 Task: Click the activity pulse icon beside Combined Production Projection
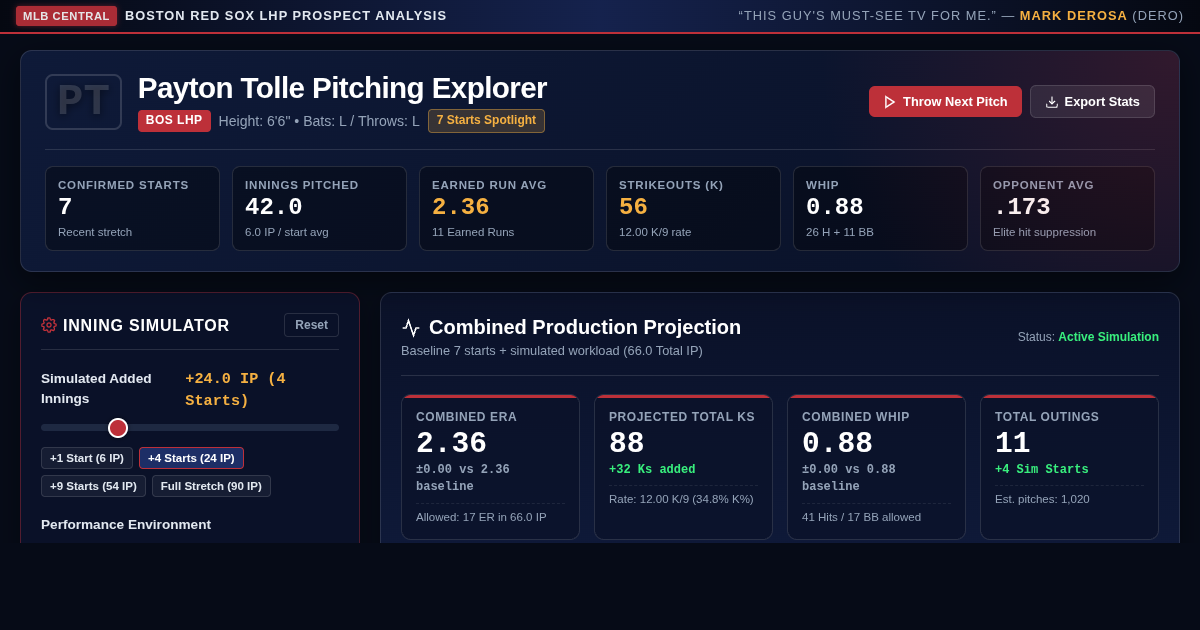(x=411, y=328)
